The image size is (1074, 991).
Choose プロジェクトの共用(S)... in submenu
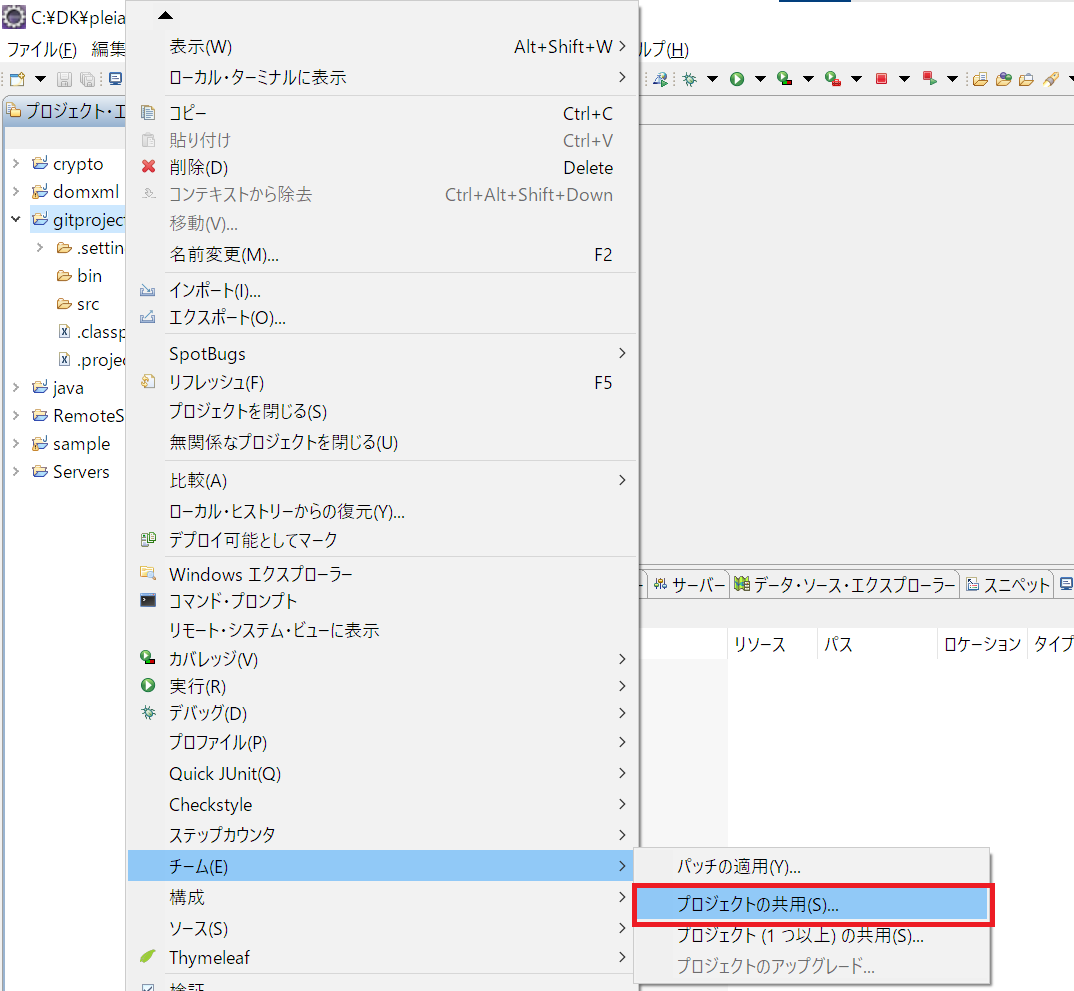(x=812, y=904)
